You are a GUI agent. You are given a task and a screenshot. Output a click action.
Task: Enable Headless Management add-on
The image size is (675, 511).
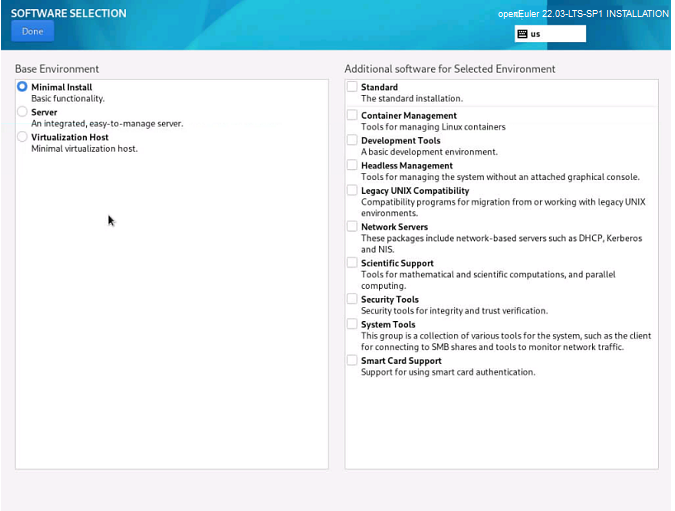(x=352, y=165)
